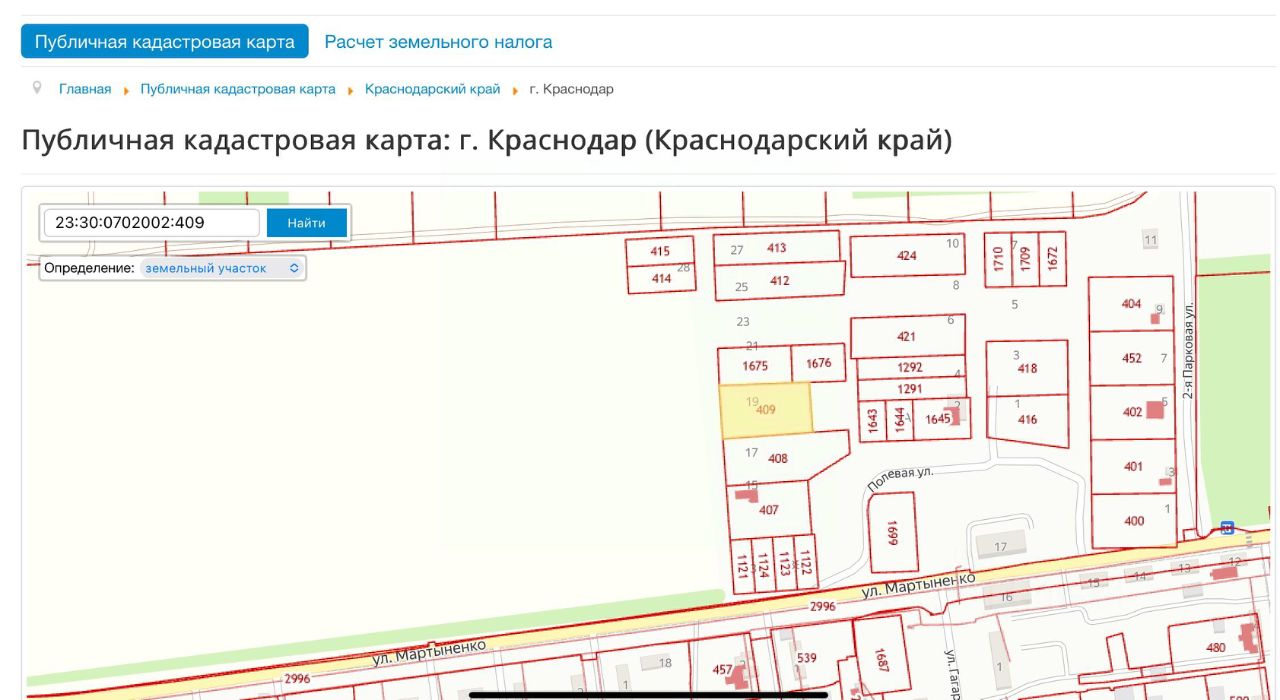Switch to 'Расчет земельного налога' tab

click(x=438, y=42)
